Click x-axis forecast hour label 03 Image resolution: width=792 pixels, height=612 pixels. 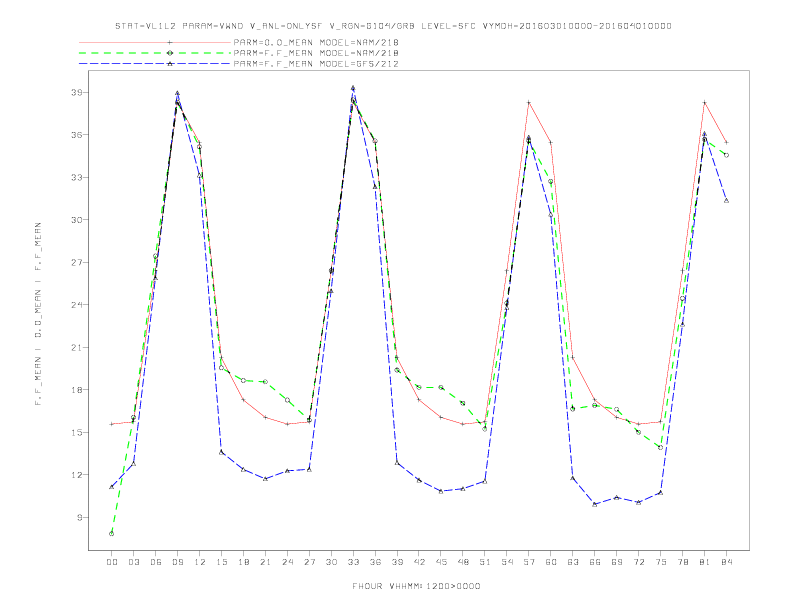(x=133, y=562)
